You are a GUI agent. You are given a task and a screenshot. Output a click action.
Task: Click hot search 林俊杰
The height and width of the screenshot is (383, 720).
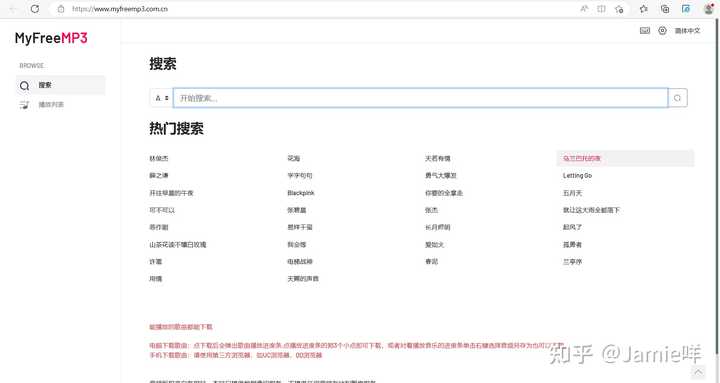pos(159,158)
